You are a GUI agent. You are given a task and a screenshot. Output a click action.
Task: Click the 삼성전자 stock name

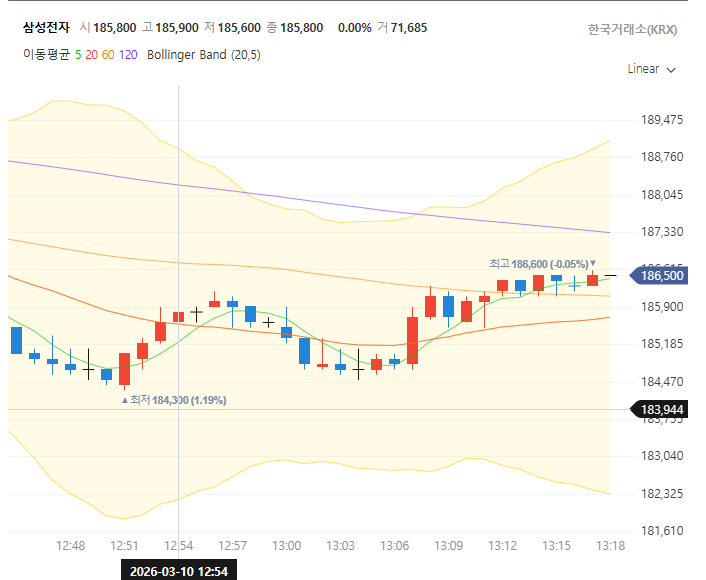[x=46, y=28]
